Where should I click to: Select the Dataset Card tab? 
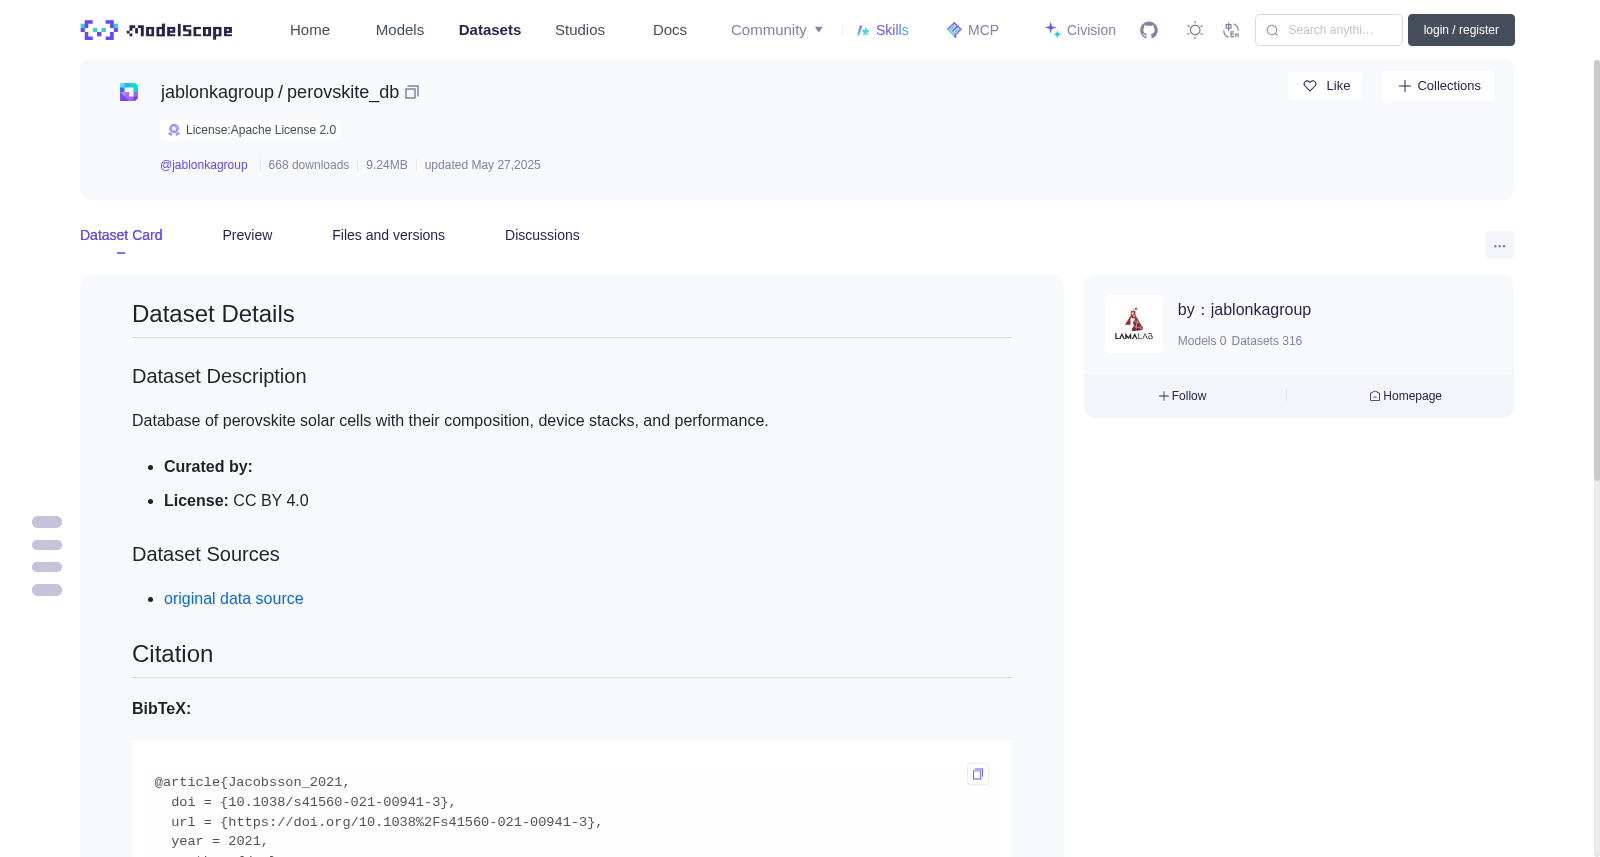[121, 235]
